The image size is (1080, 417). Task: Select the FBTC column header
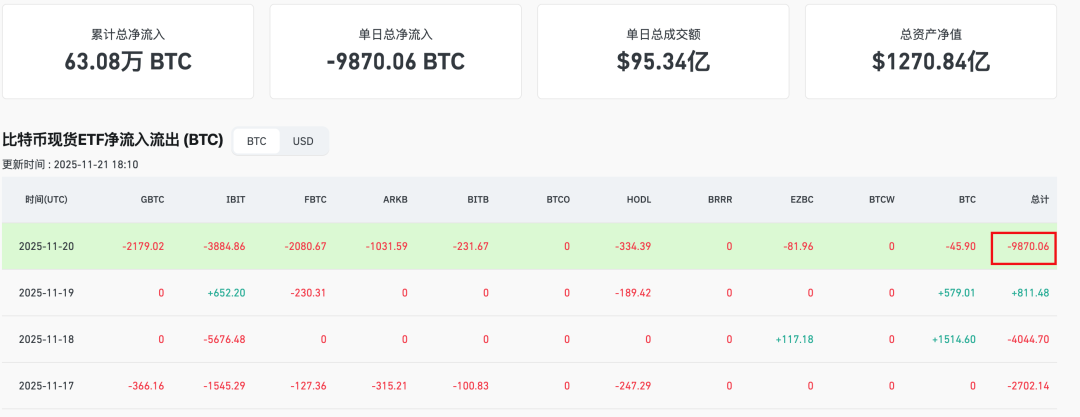[x=315, y=200]
